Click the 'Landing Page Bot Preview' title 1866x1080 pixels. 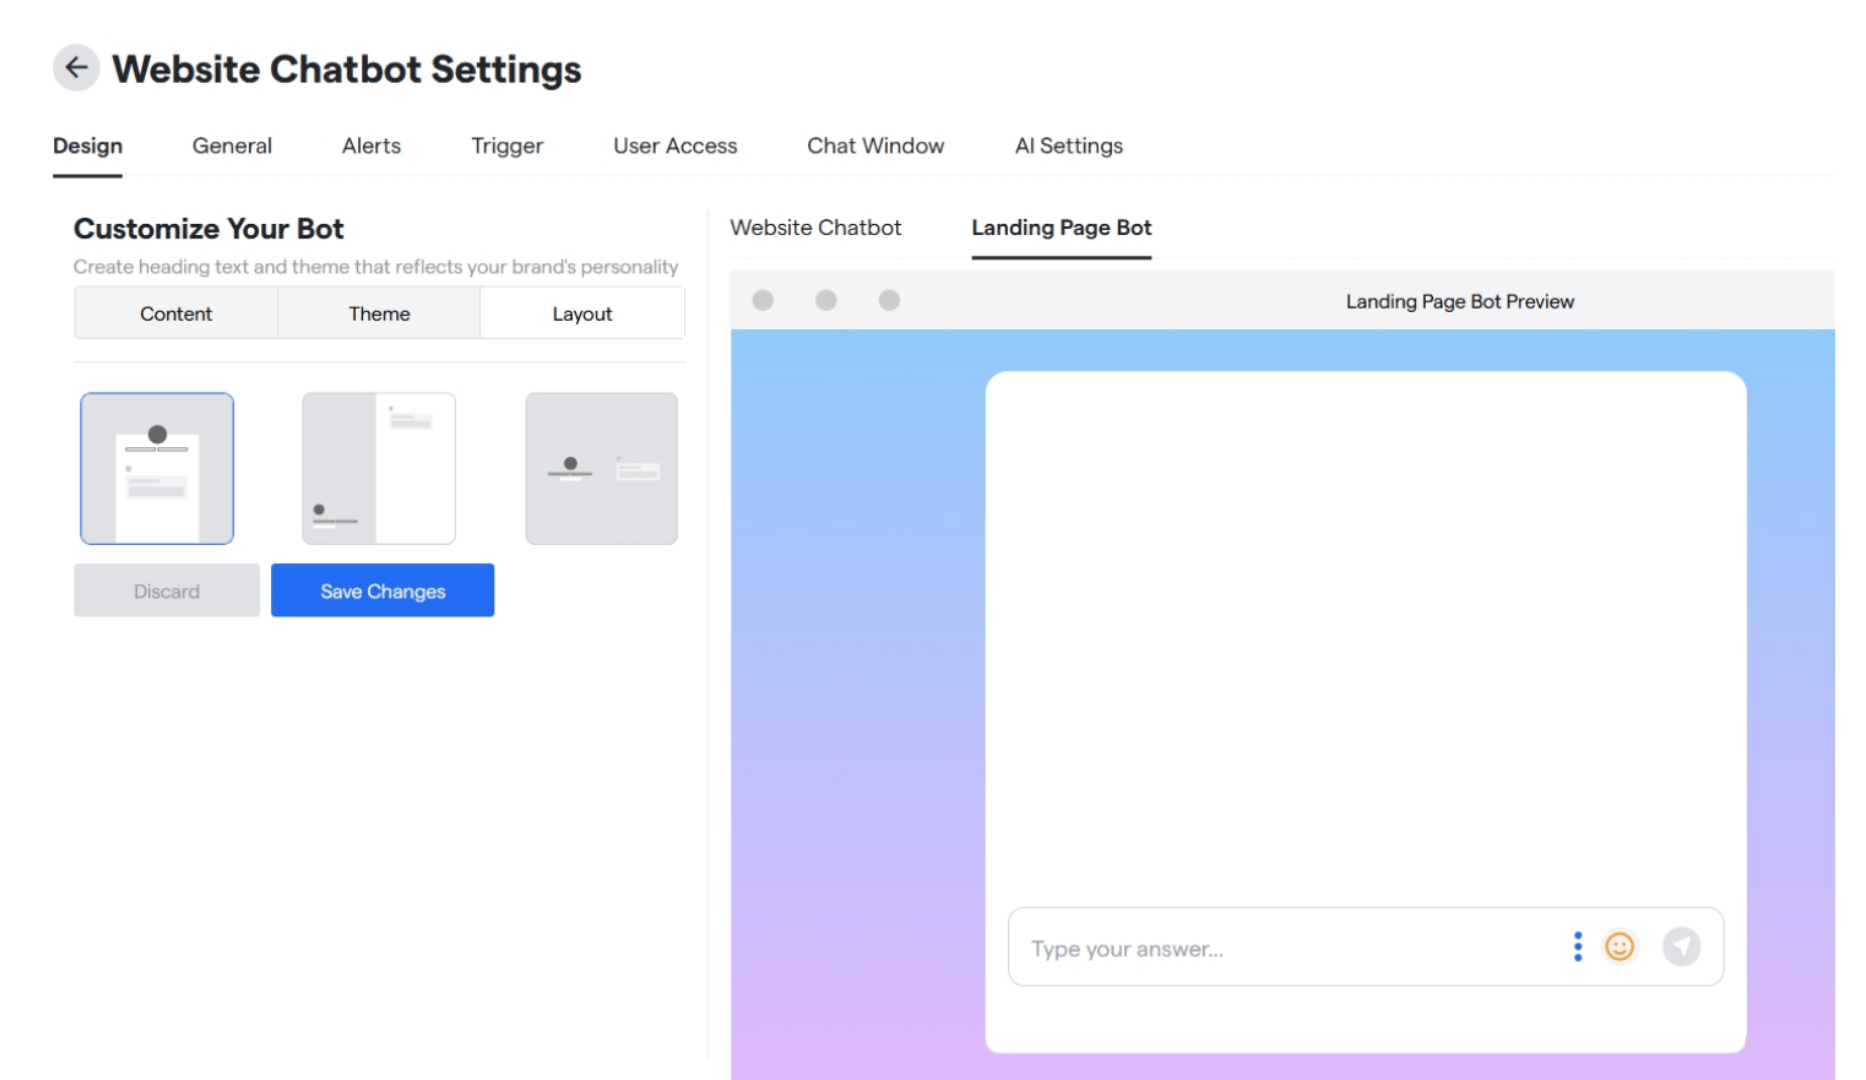coord(1459,302)
